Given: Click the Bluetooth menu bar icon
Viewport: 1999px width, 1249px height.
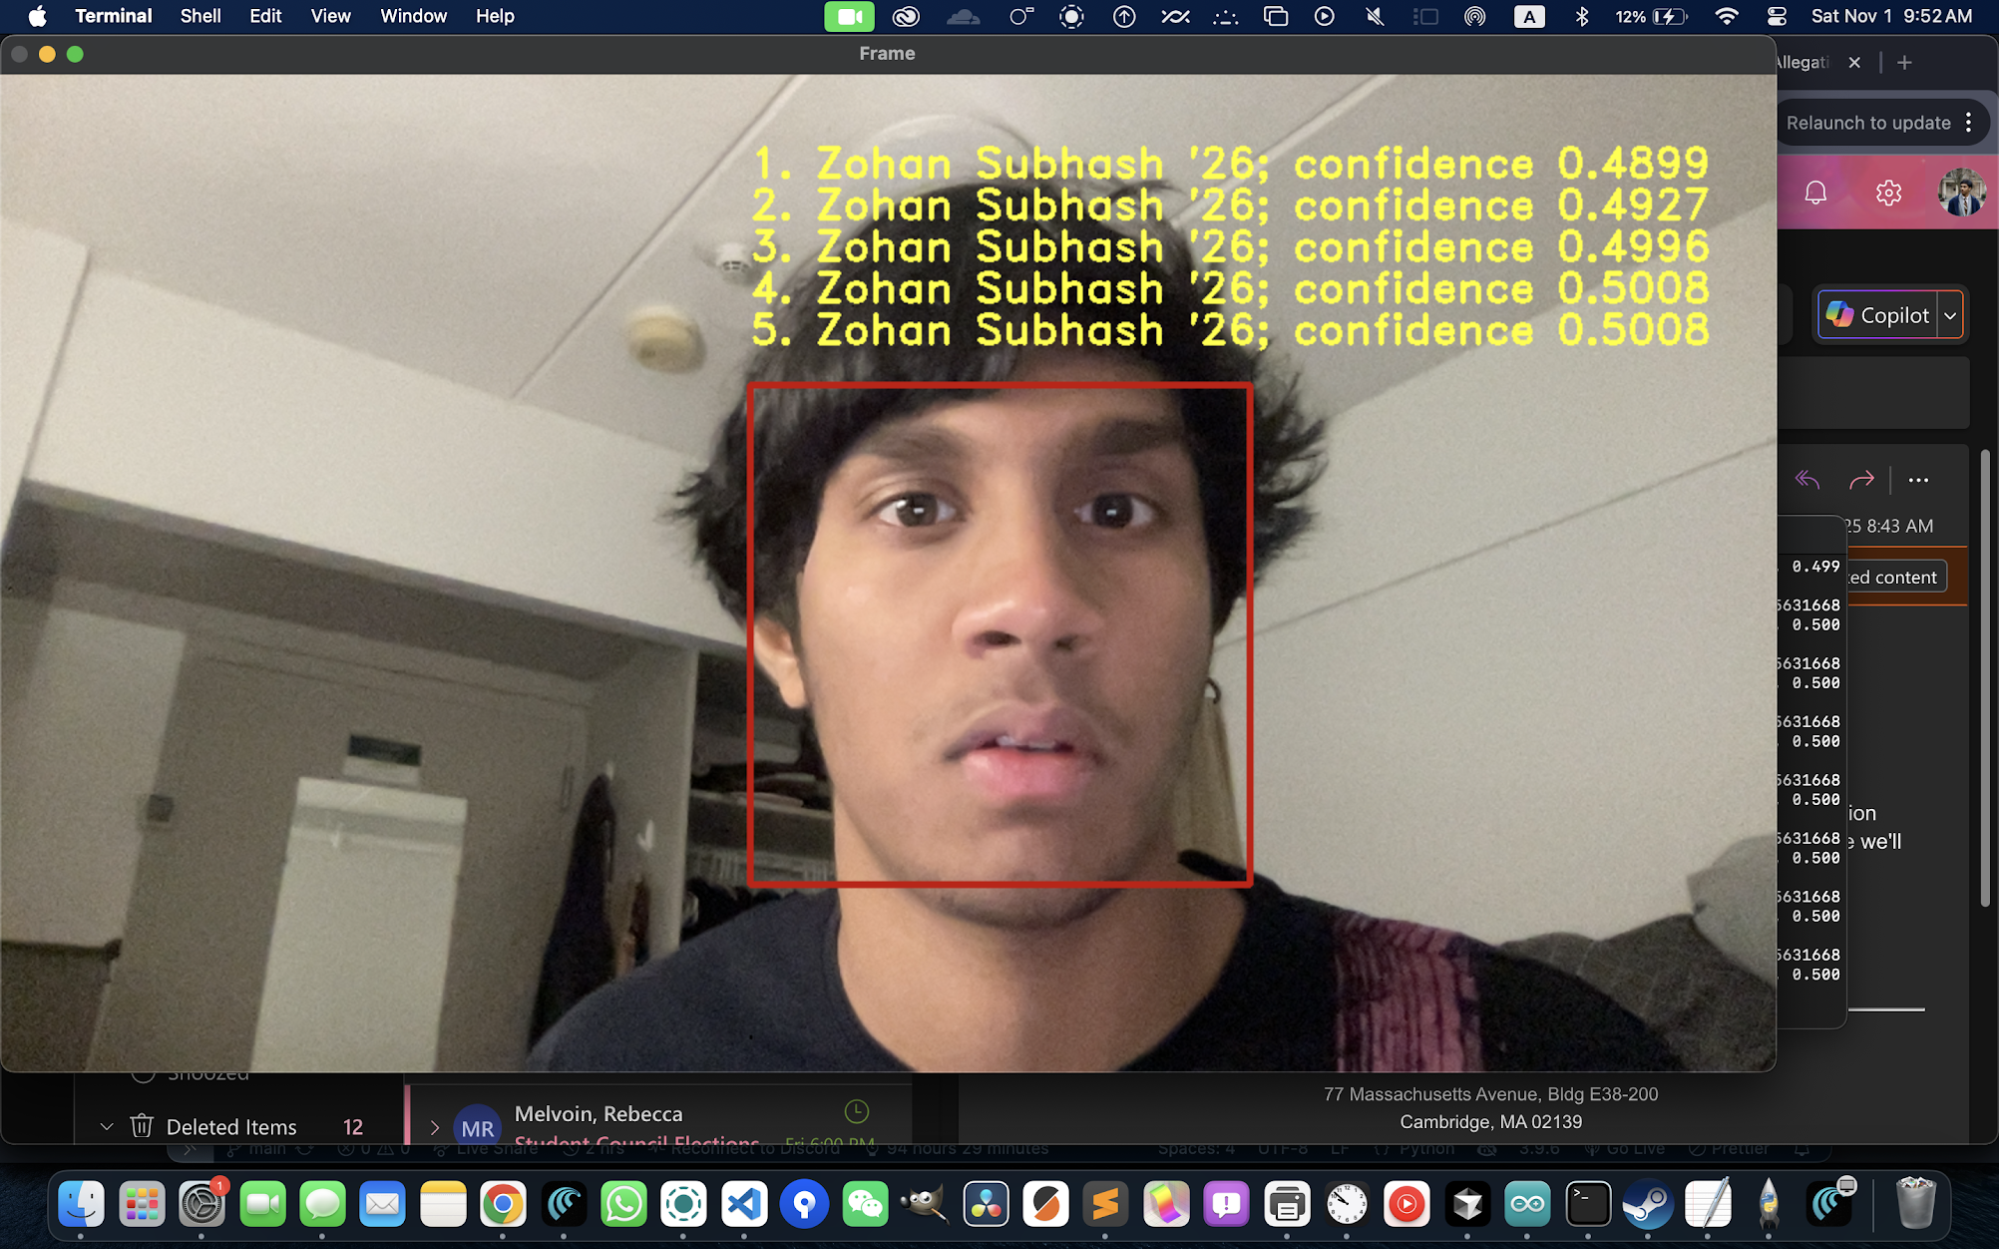Looking at the screenshot, I should [x=1581, y=16].
